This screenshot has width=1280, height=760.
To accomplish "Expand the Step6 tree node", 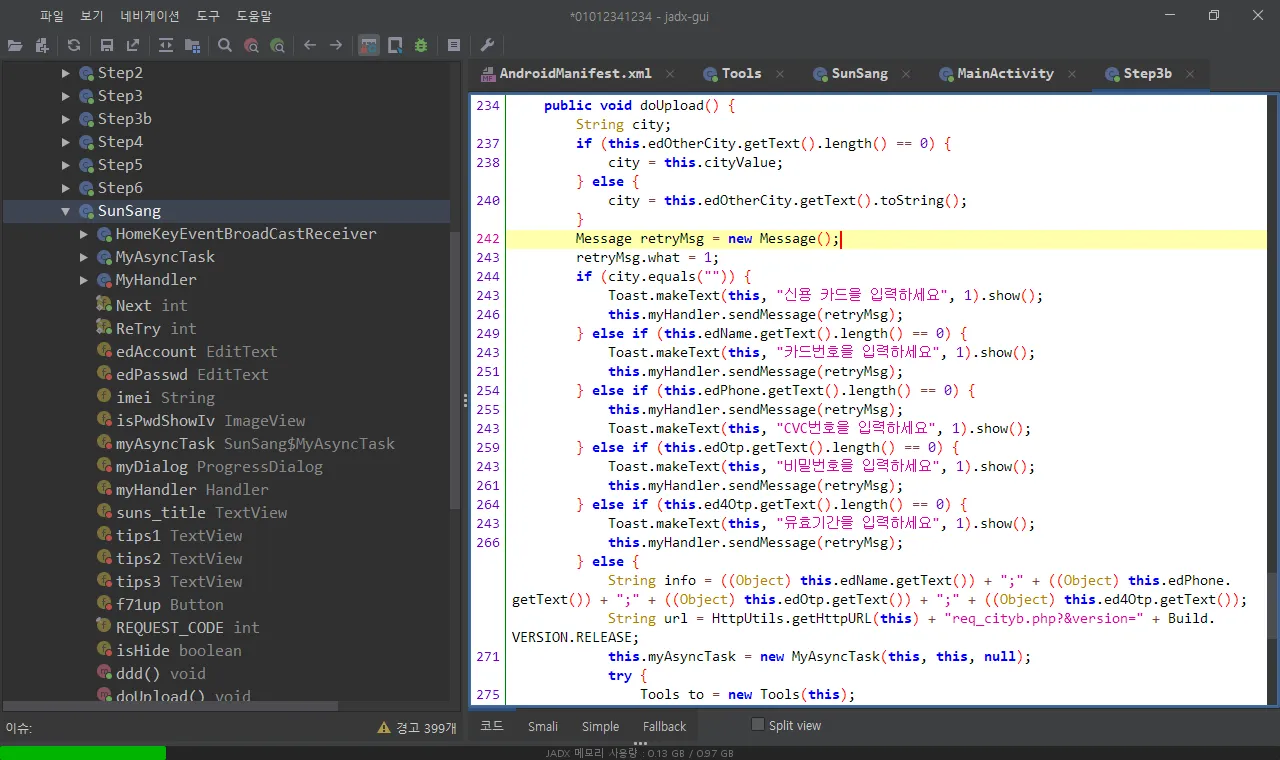I will point(66,188).
